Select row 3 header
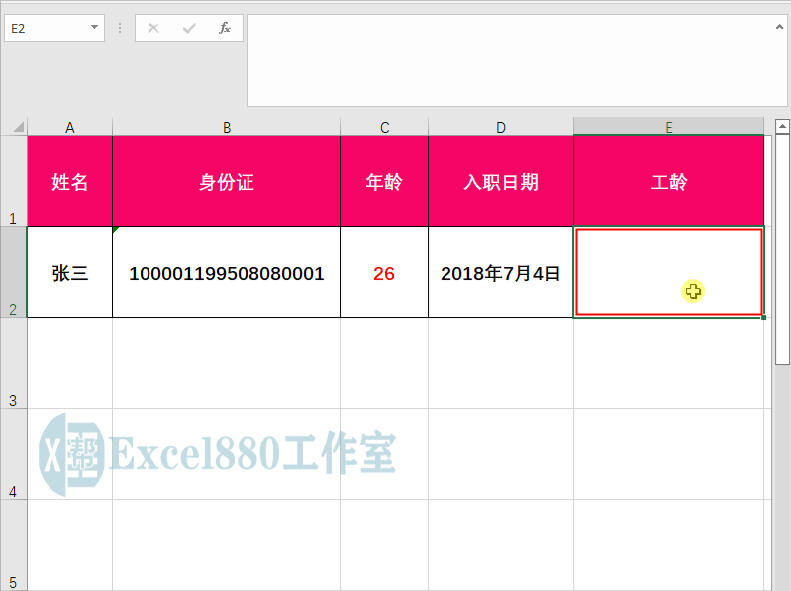Screen dimensions: 791x591 [14, 363]
